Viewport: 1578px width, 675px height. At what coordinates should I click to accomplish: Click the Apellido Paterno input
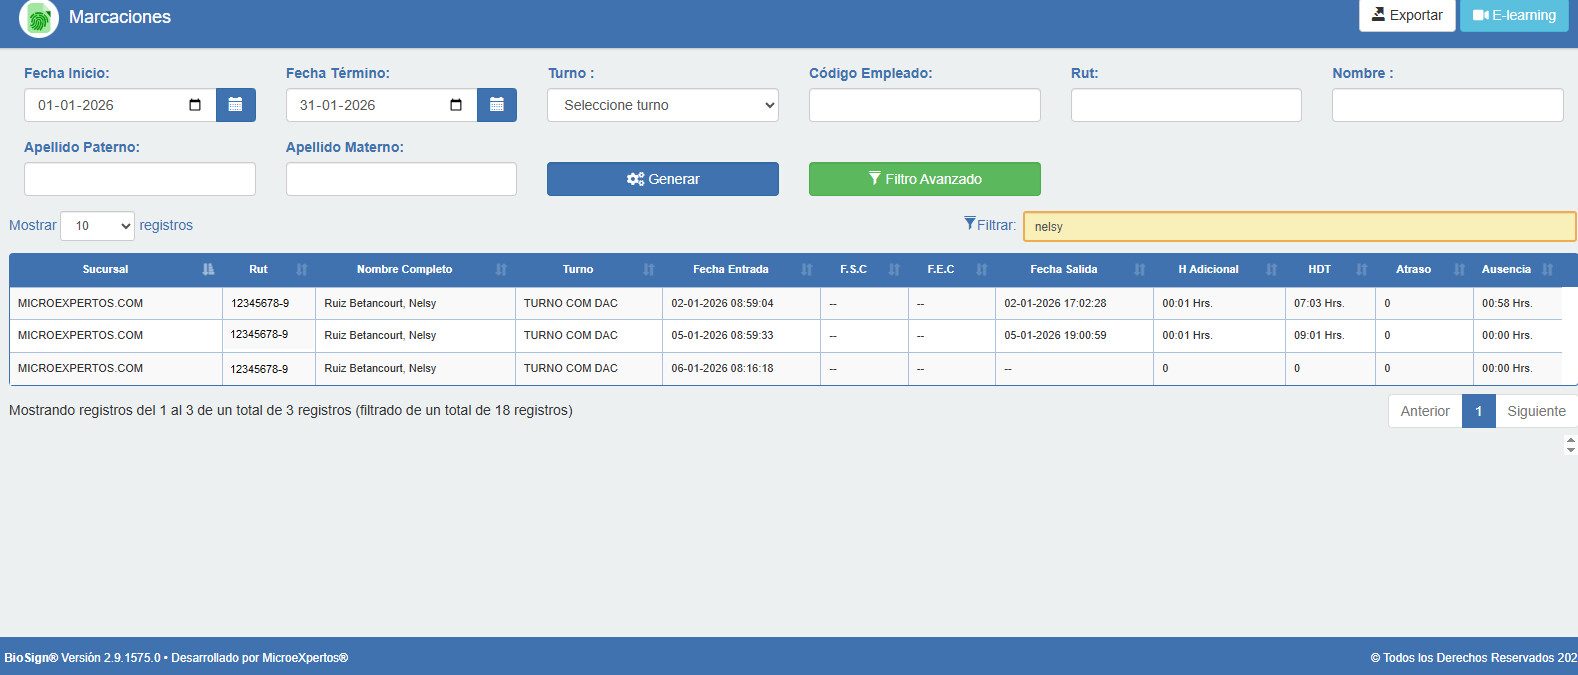[x=140, y=179]
